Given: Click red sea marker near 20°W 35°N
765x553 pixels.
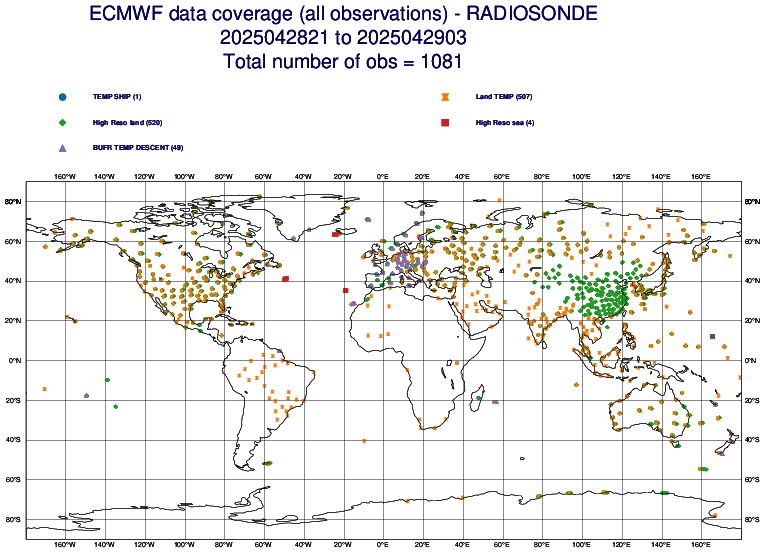Looking at the screenshot, I should coord(345,290).
